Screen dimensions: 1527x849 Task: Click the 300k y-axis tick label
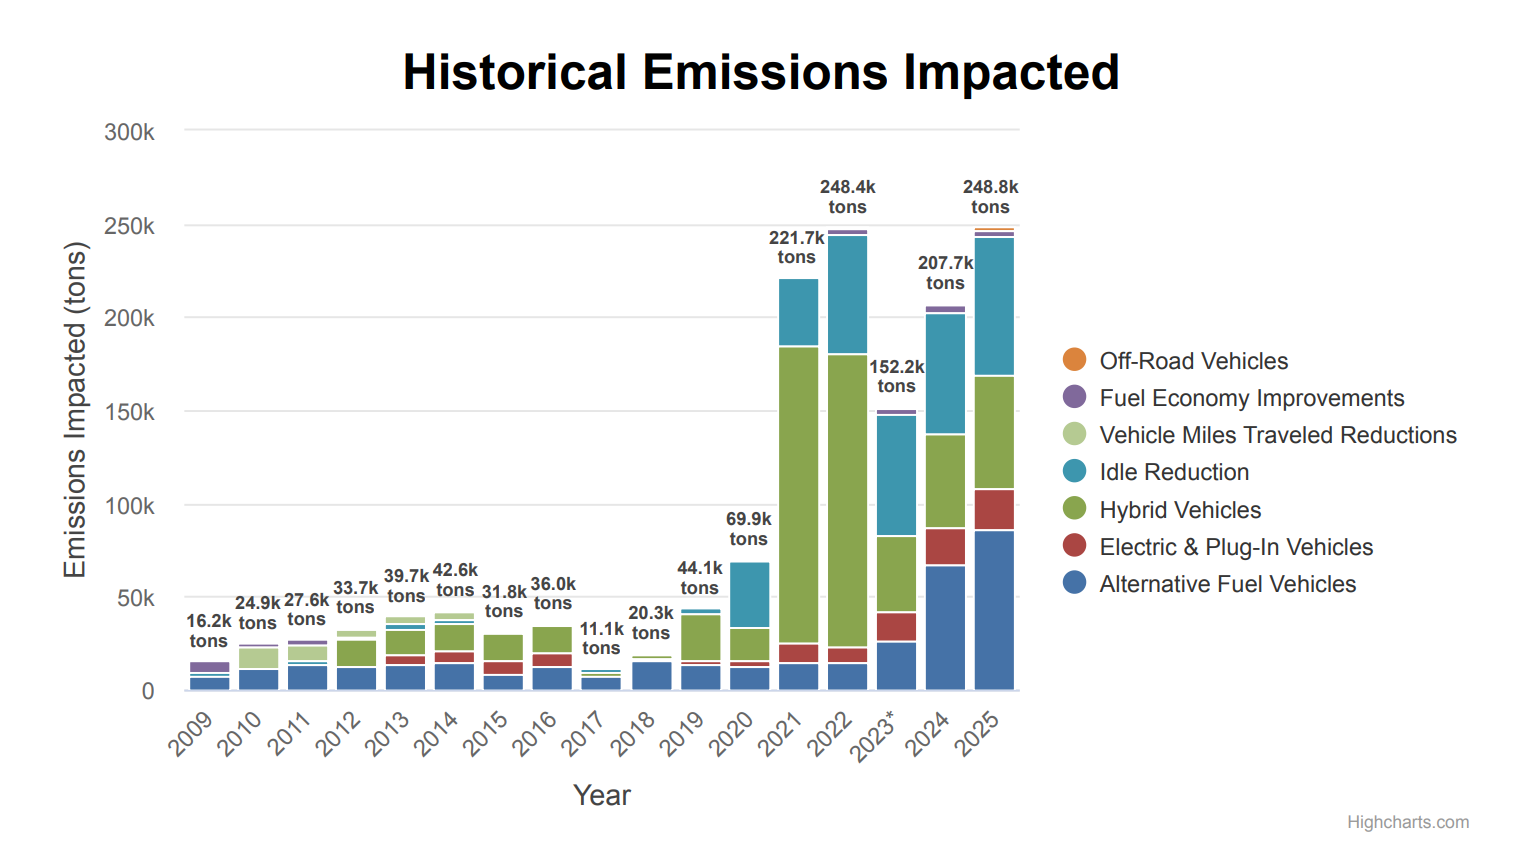click(x=129, y=132)
